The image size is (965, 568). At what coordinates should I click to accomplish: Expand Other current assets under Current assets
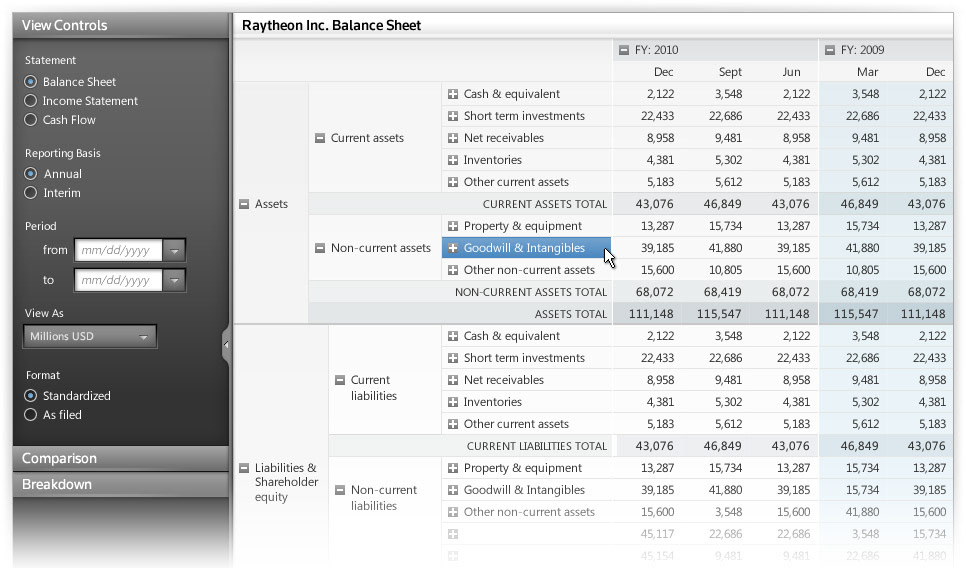pos(453,182)
